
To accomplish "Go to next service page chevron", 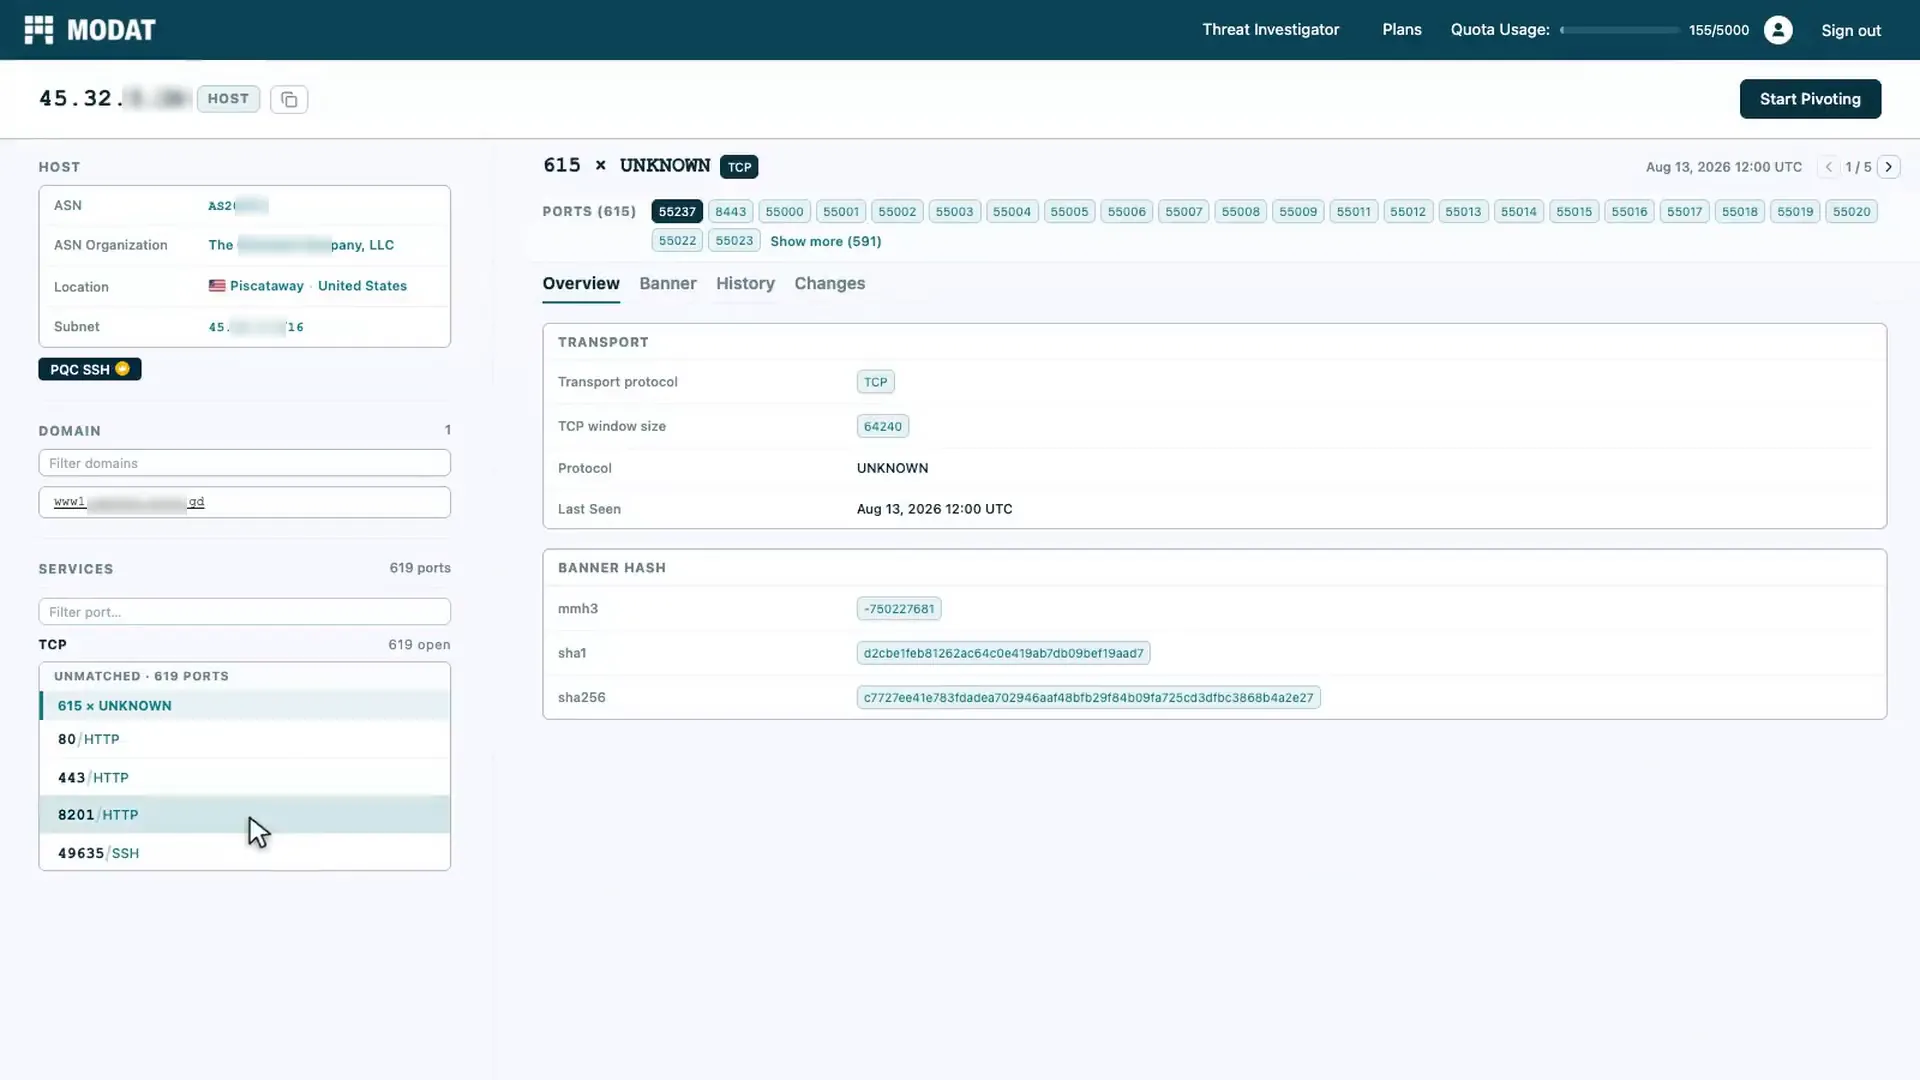I will (1888, 167).
